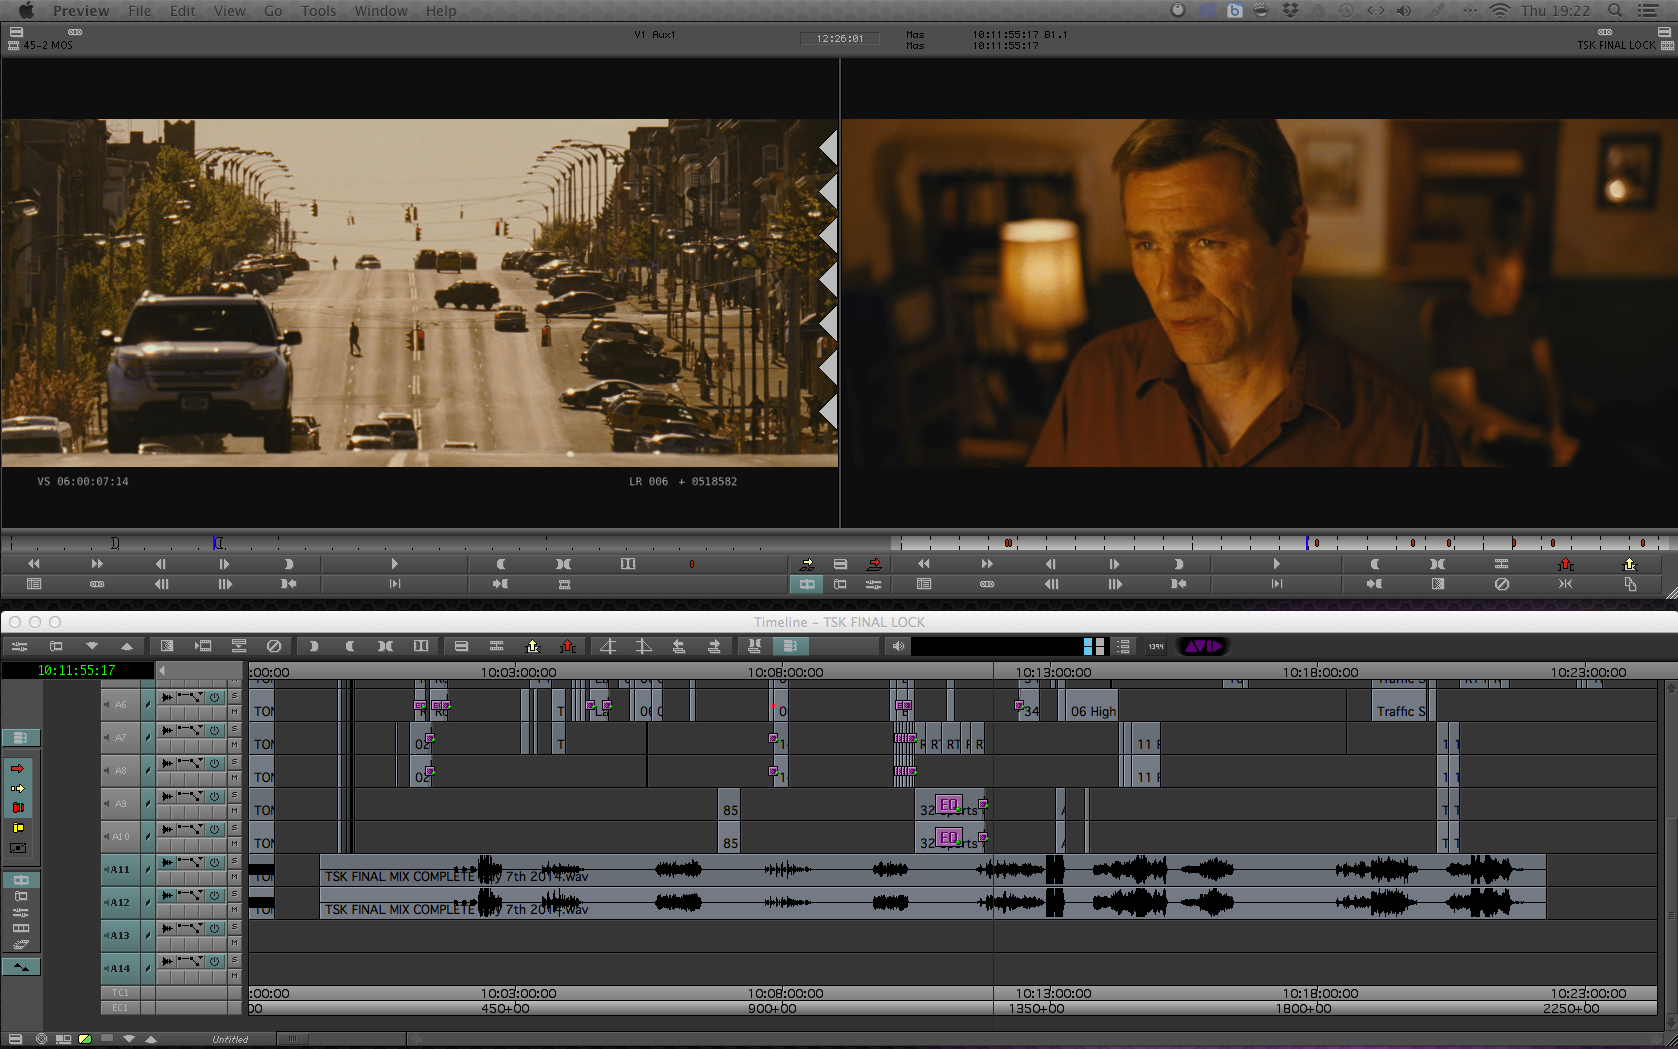Click the red Extract arrow in timeline toolbar
Image resolution: width=1678 pixels, height=1049 pixels.
pos(568,646)
